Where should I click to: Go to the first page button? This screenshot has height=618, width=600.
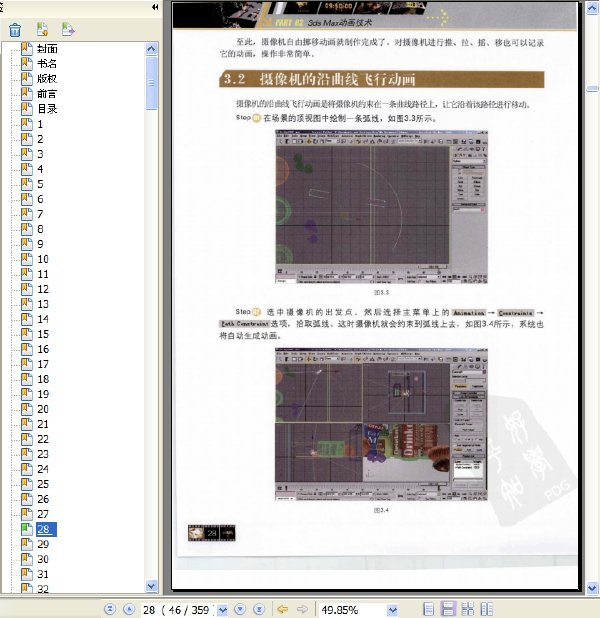110,609
